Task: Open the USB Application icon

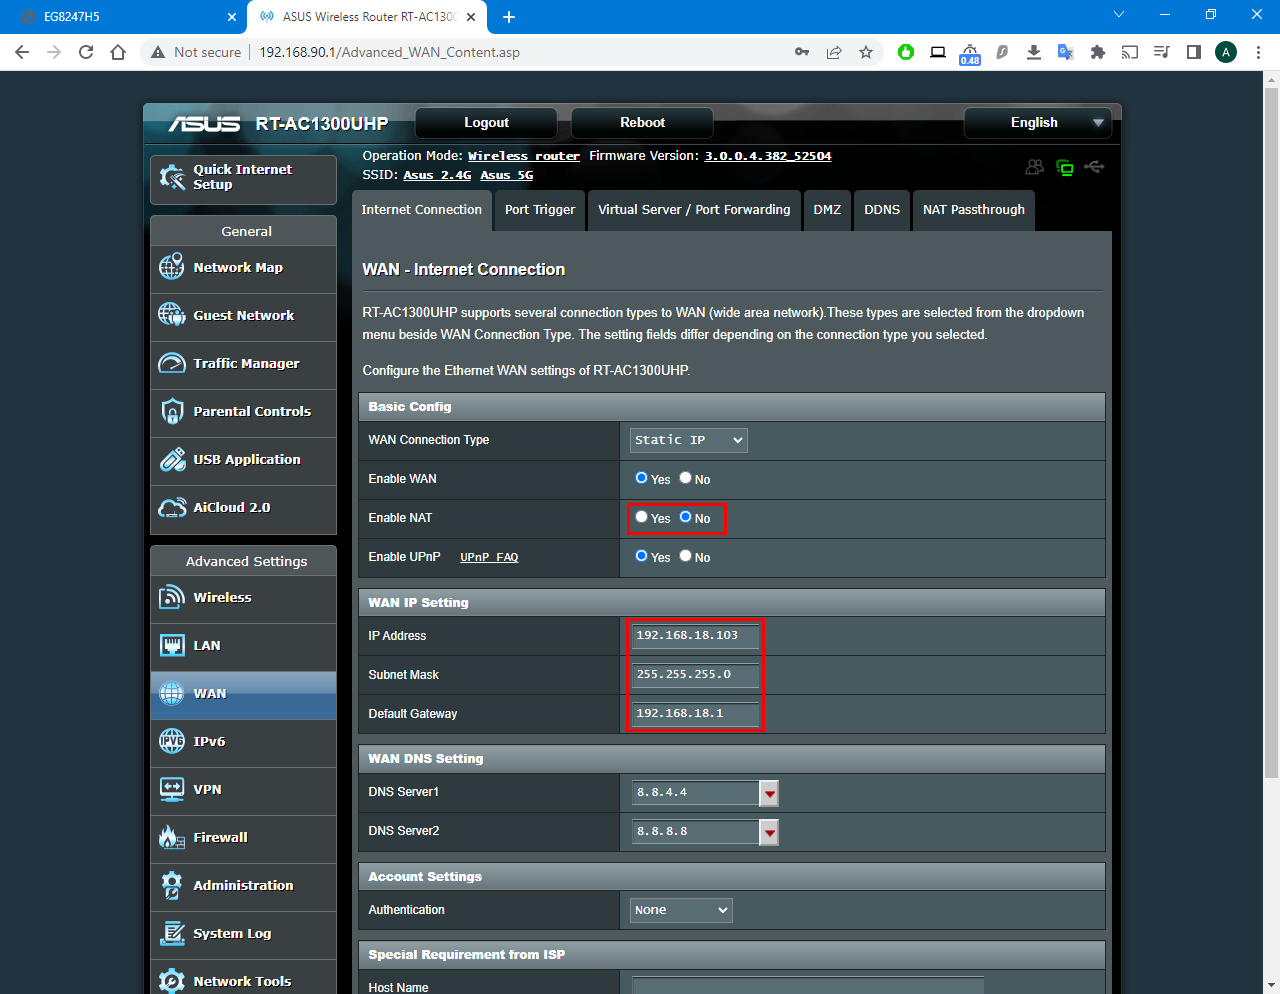Action: point(172,459)
